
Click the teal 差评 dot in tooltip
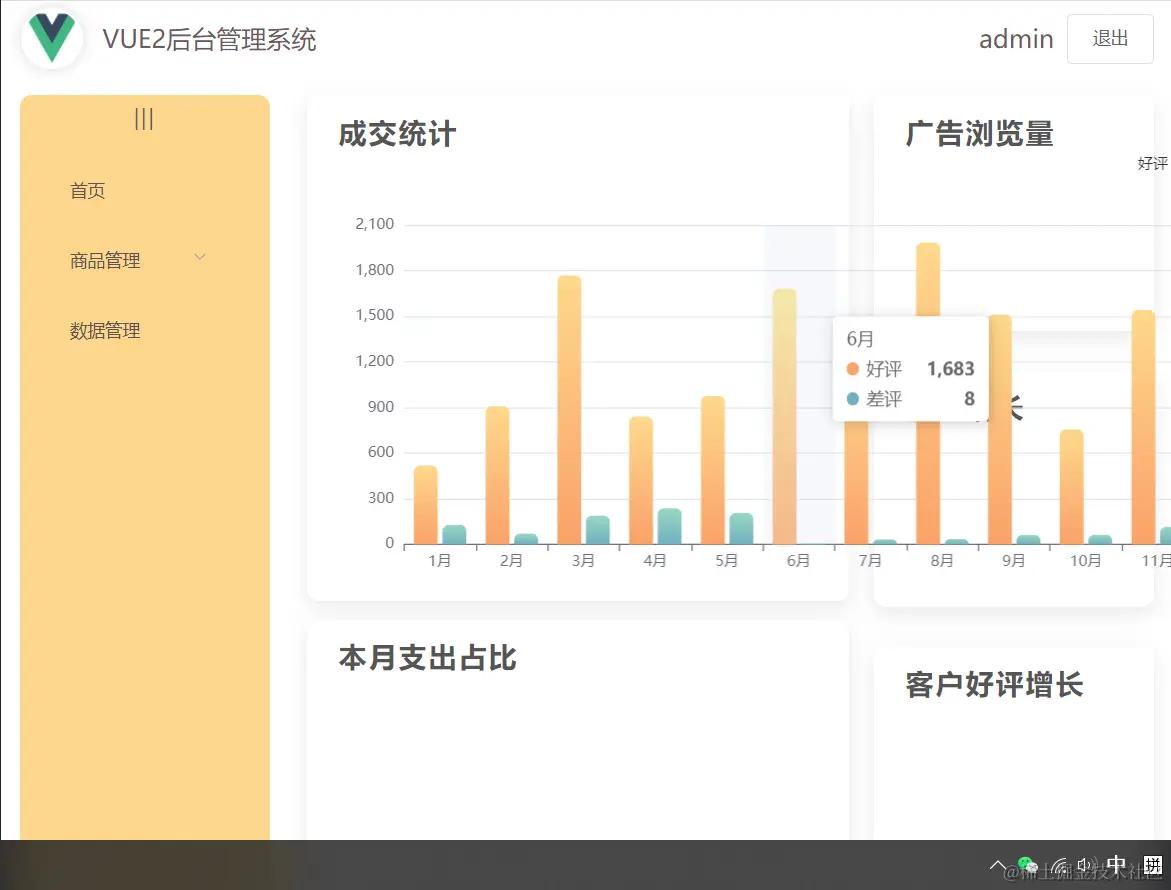coord(852,399)
